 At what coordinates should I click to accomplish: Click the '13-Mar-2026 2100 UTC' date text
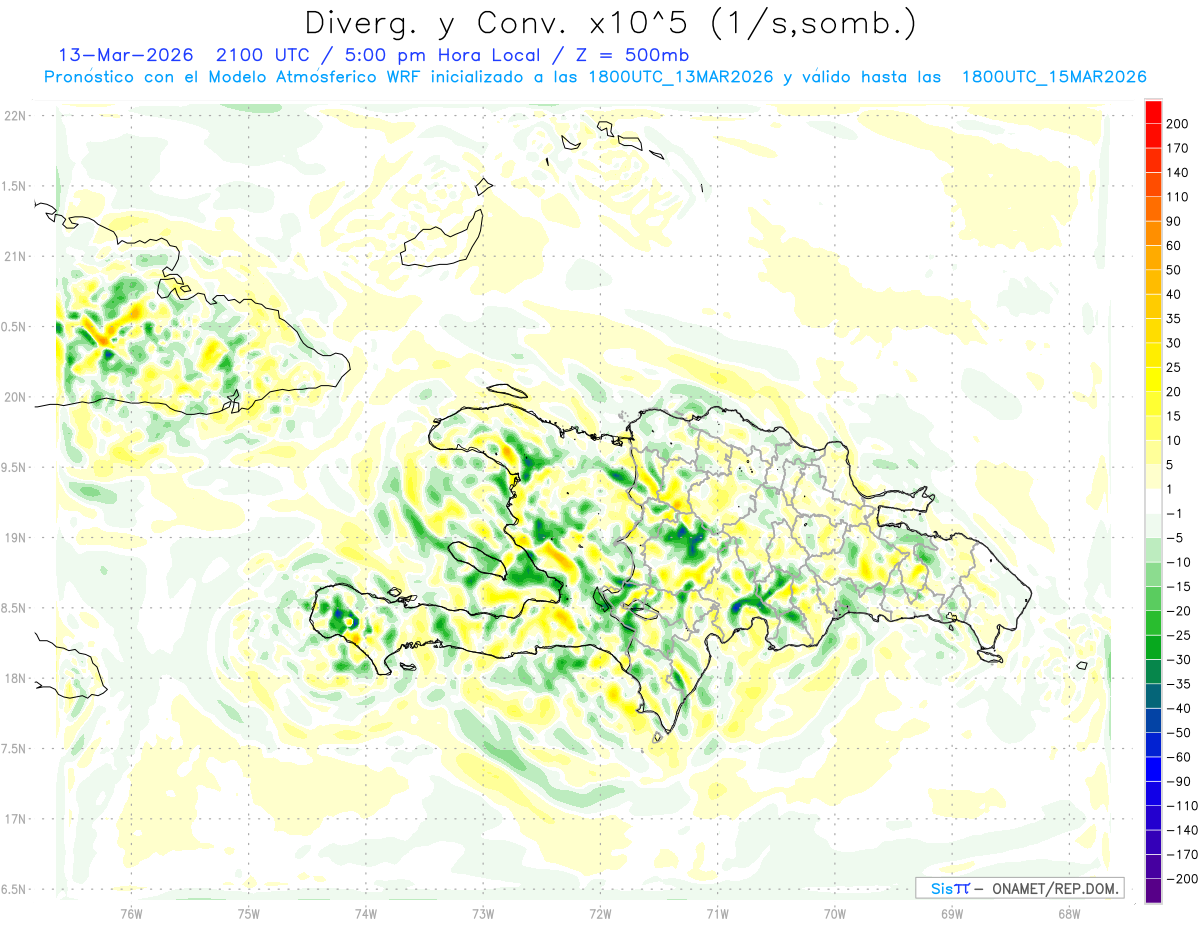[x=187, y=54]
